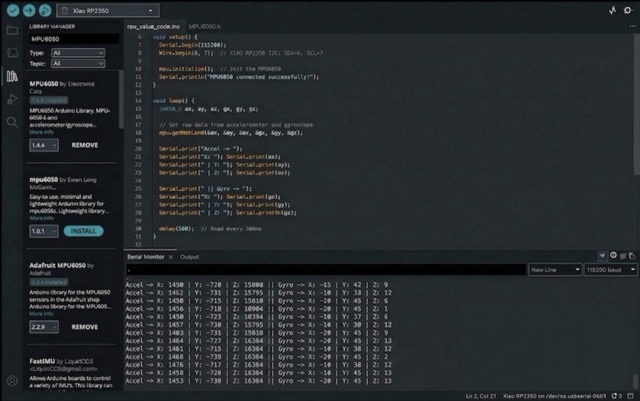This screenshot has height=401, width=640.
Task: Open the Serial Plotter icon
Action: coord(612,10)
